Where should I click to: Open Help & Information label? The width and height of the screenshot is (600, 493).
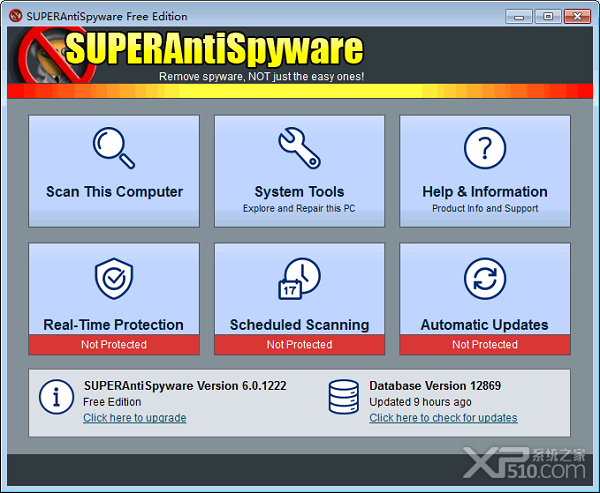tap(485, 191)
